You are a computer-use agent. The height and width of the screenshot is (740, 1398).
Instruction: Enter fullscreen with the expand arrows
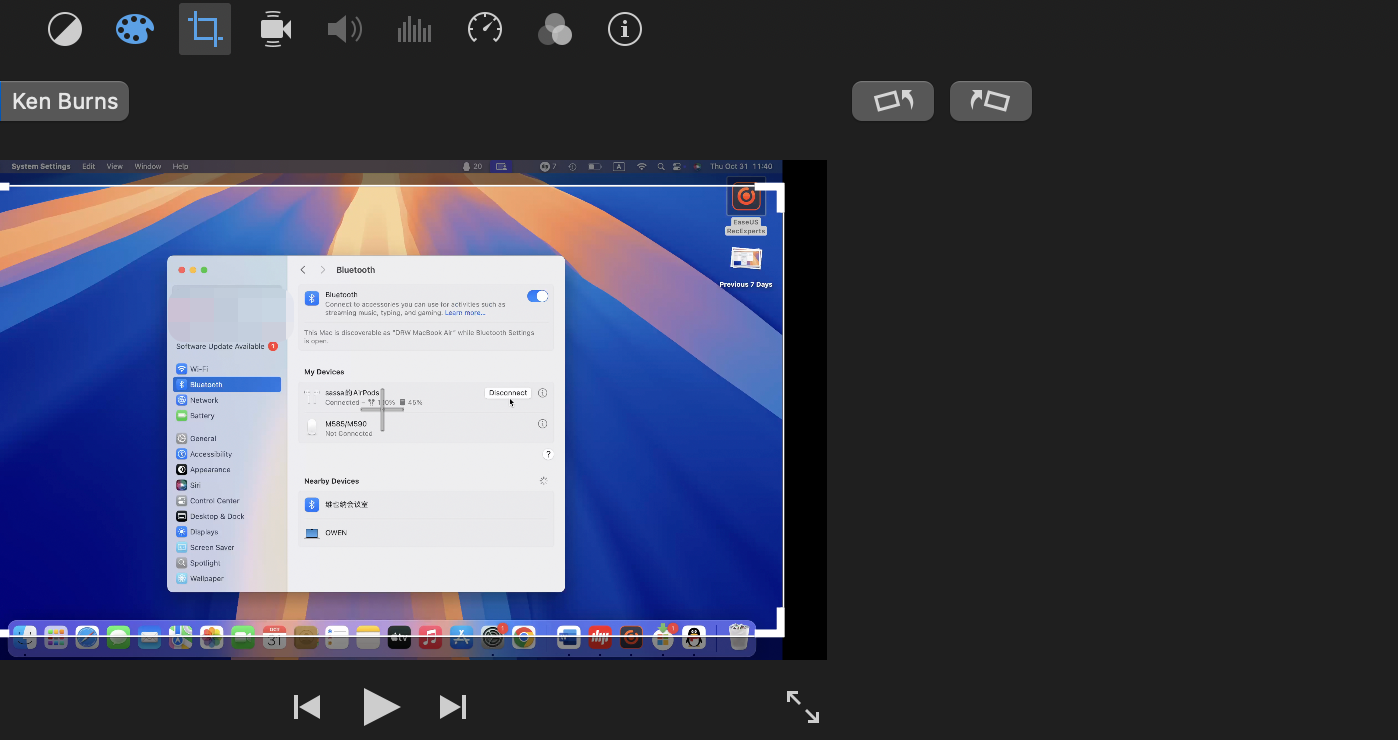[802, 707]
